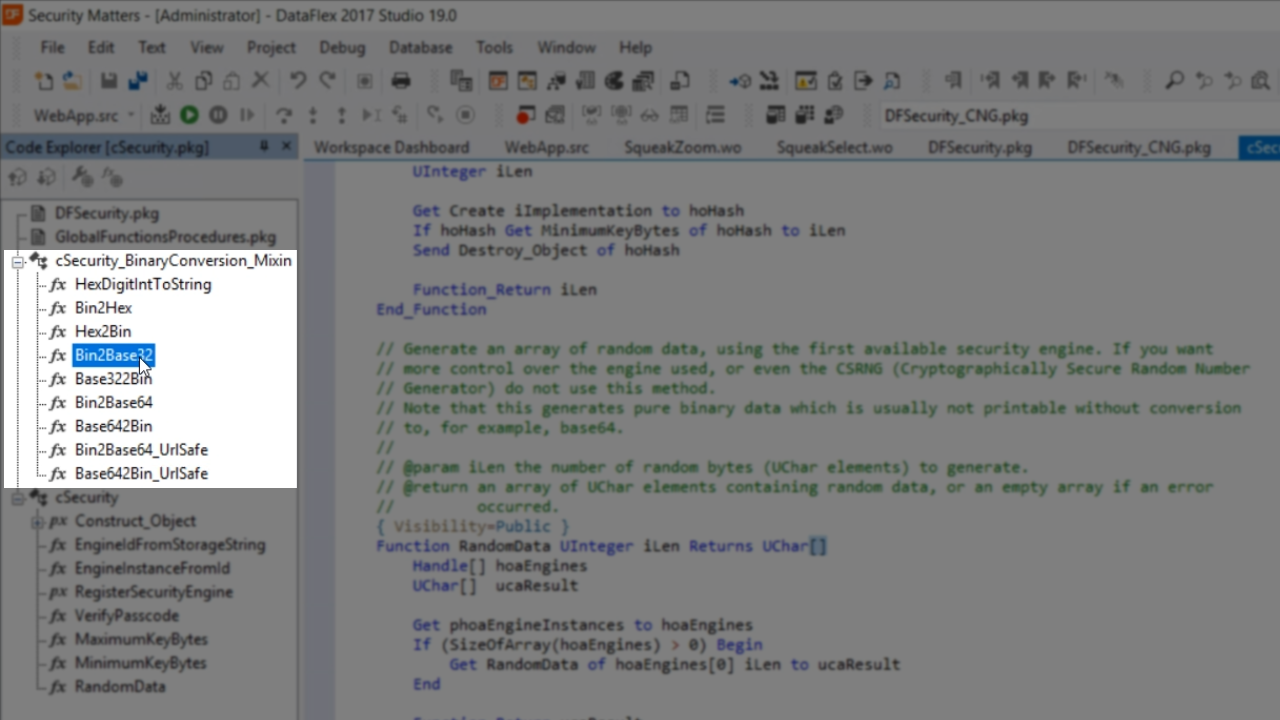Click the Undo arrow icon
The height and width of the screenshot is (720, 1280).
[297, 81]
